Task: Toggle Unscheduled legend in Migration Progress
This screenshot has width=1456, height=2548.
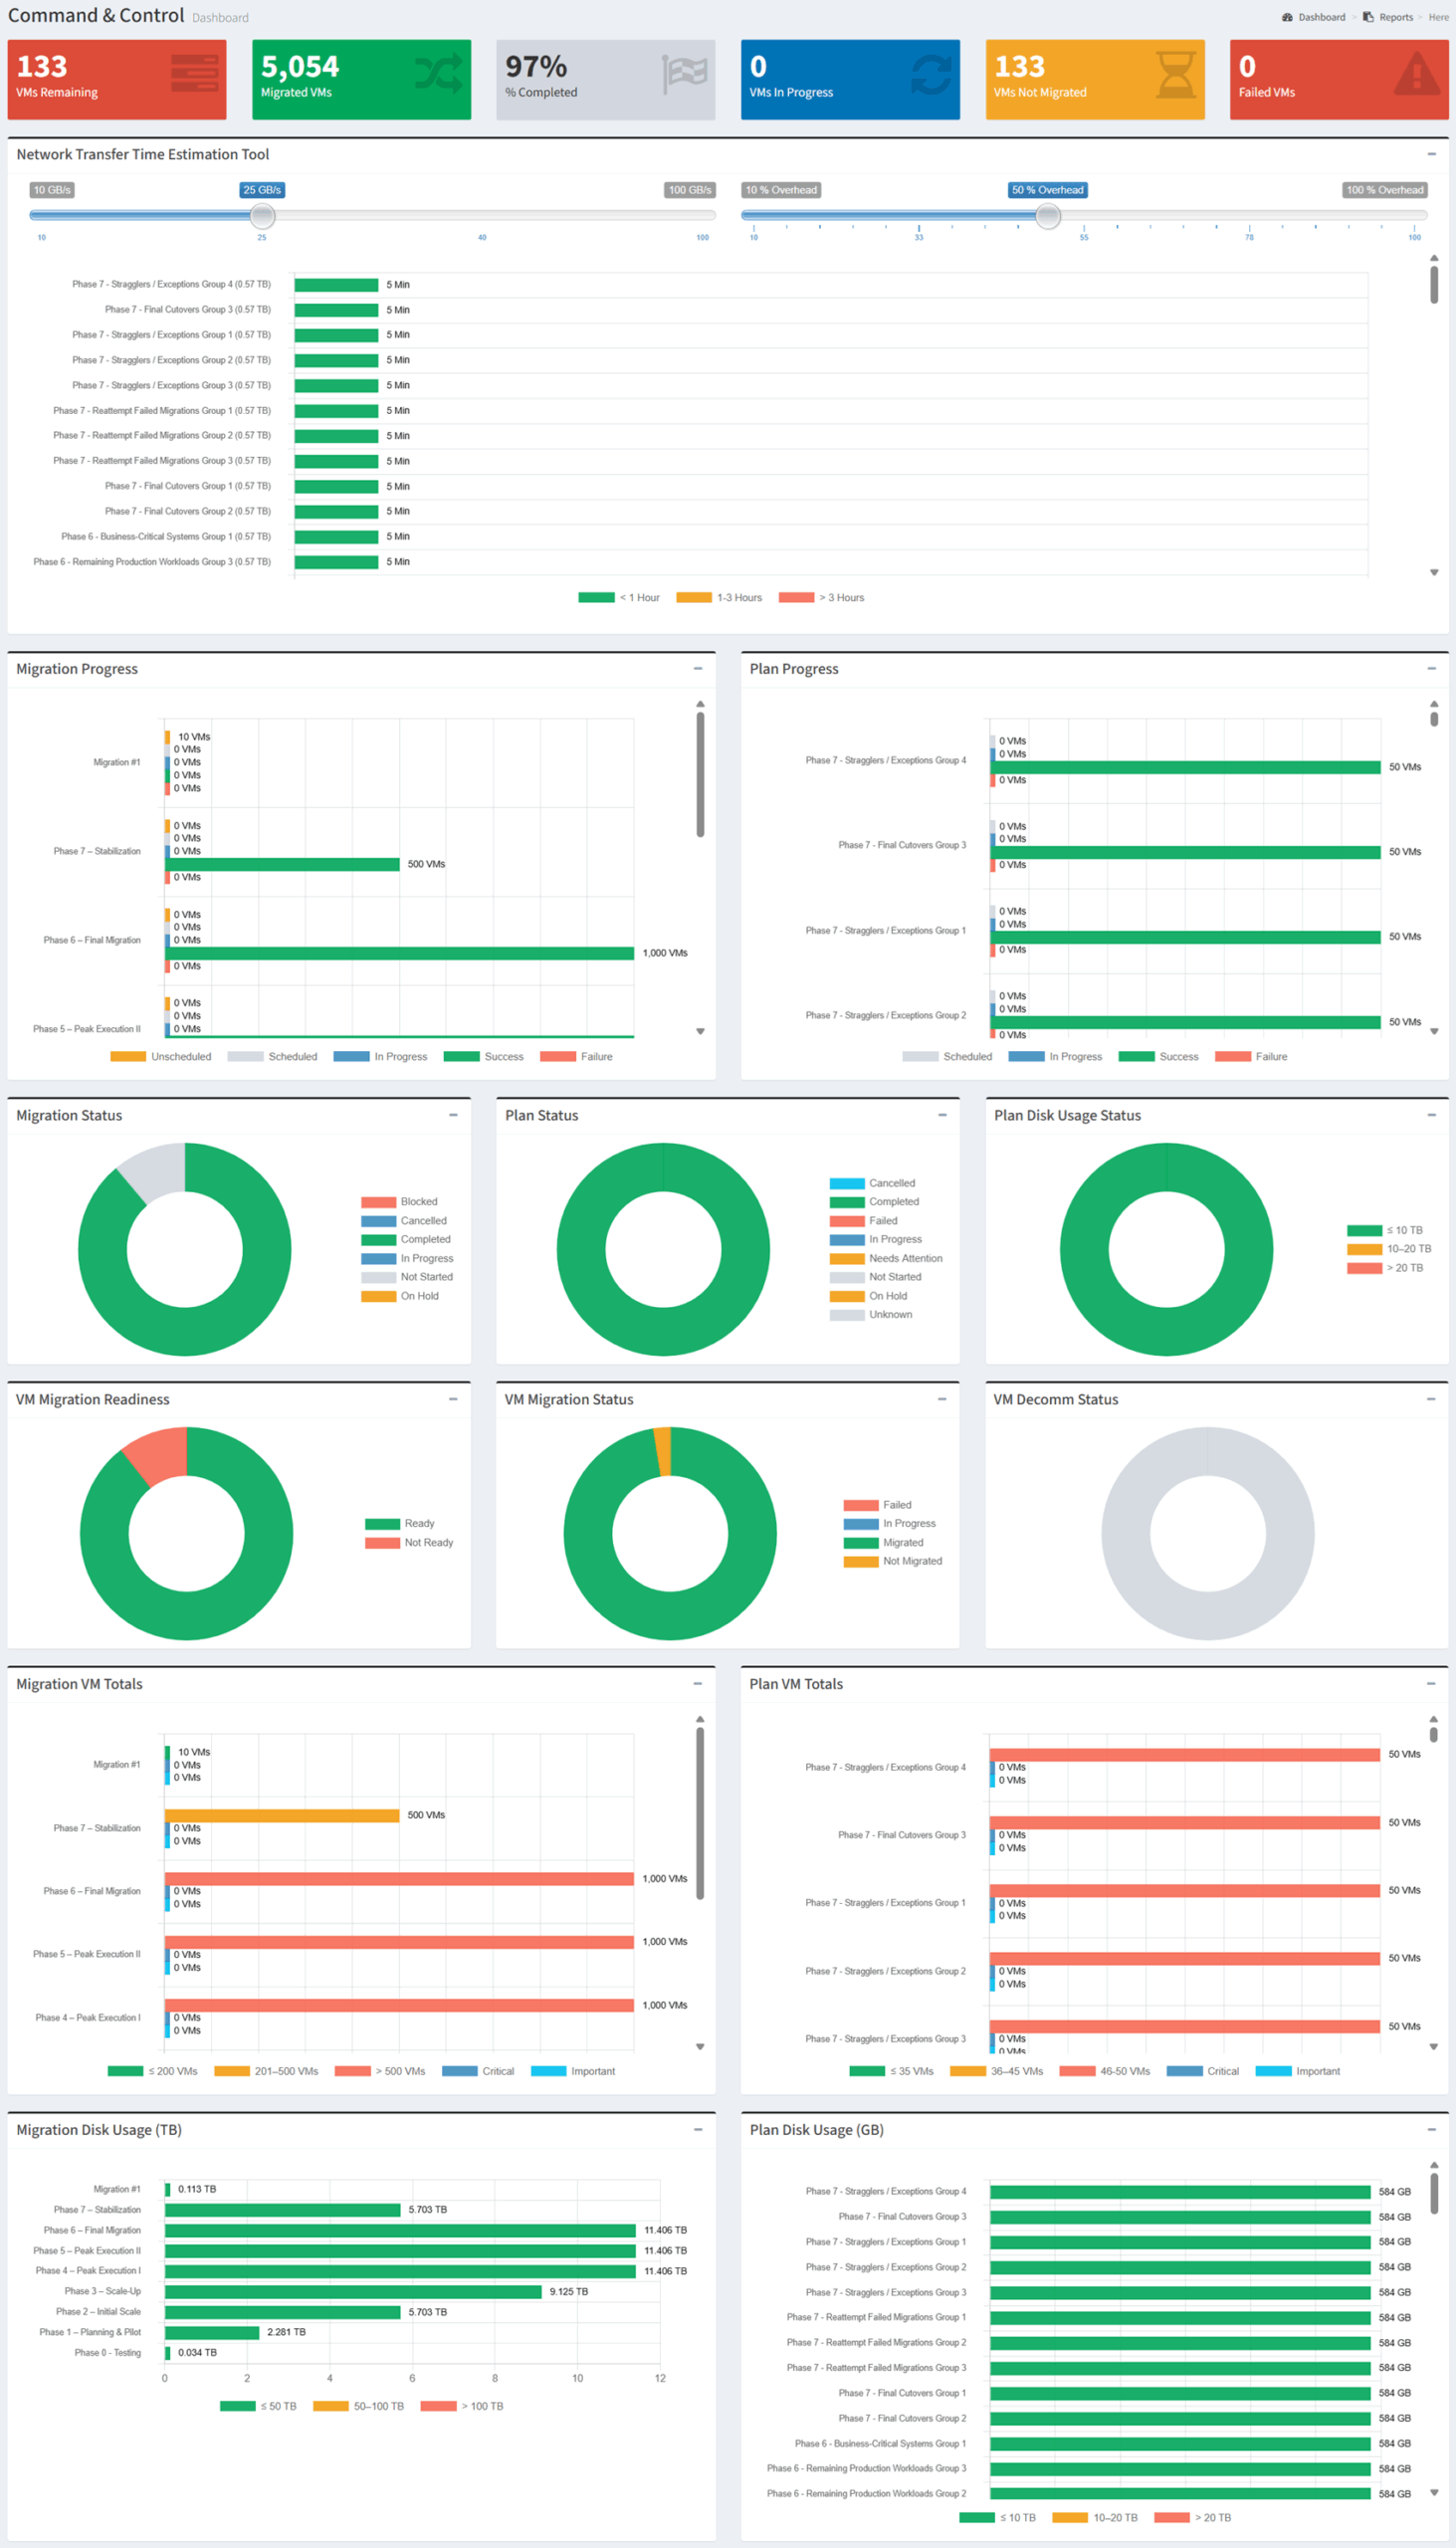Action: pyautogui.click(x=160, y=1057)
